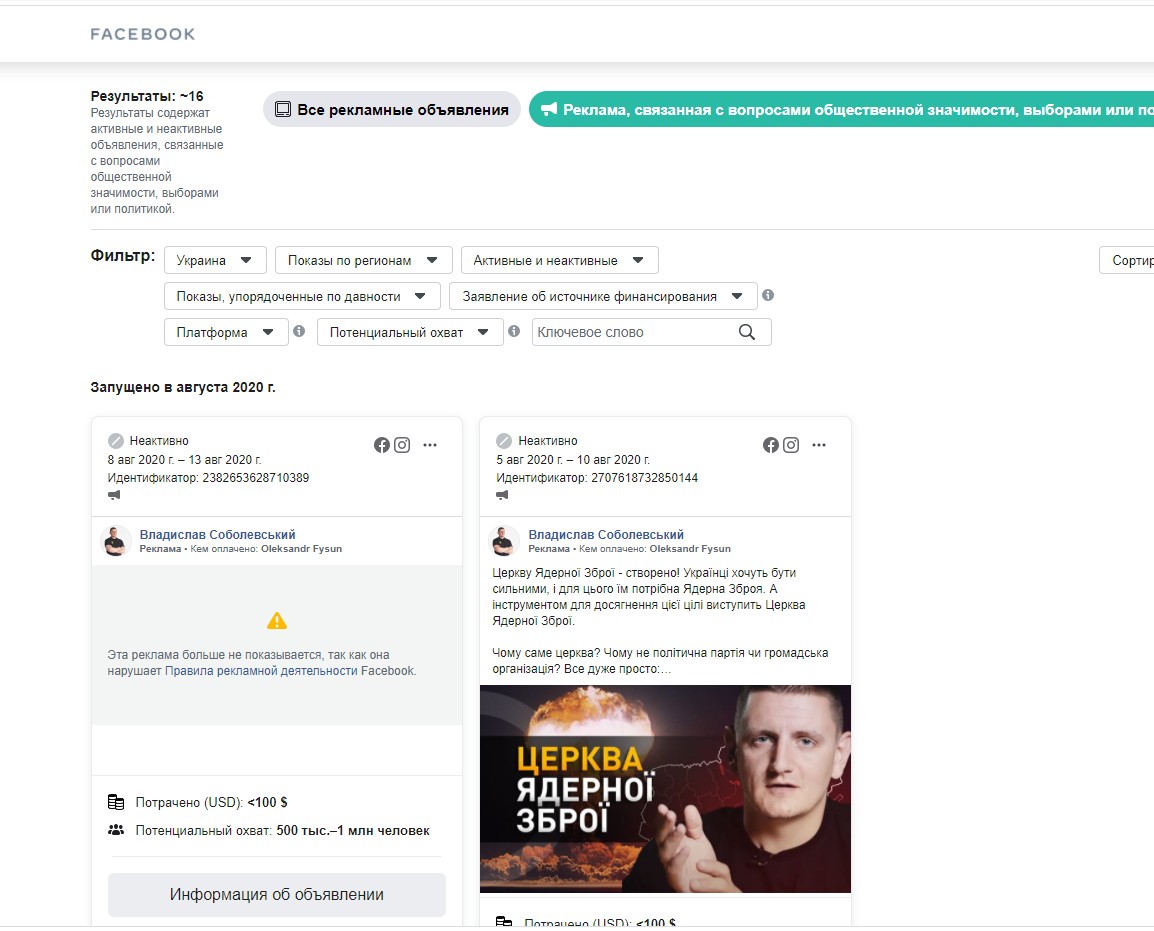Click Instagram platform icon on first ad
This screenshot has width=1154, height=931.
tap(402, 445)
